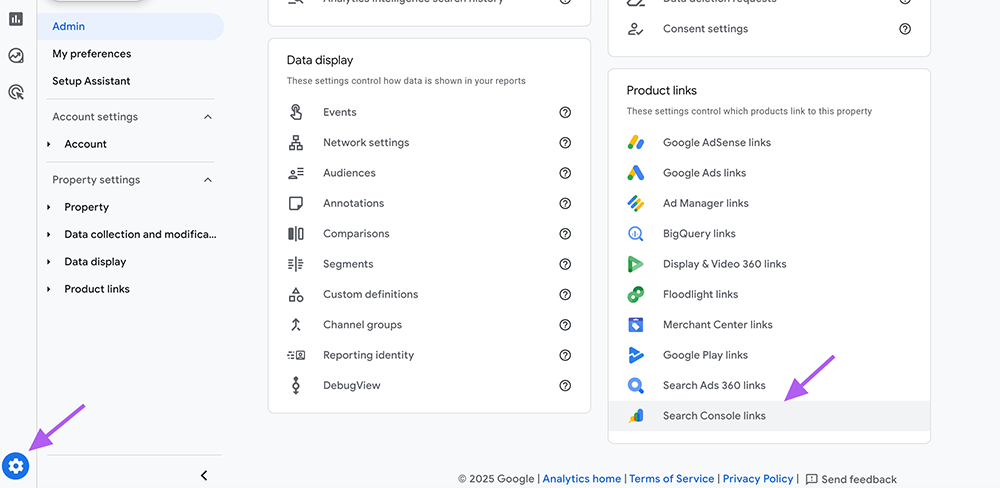Collapse the Property settings section
This screenshot has height=488, width=1000.
pyautogui.click(x=208, y=180)
